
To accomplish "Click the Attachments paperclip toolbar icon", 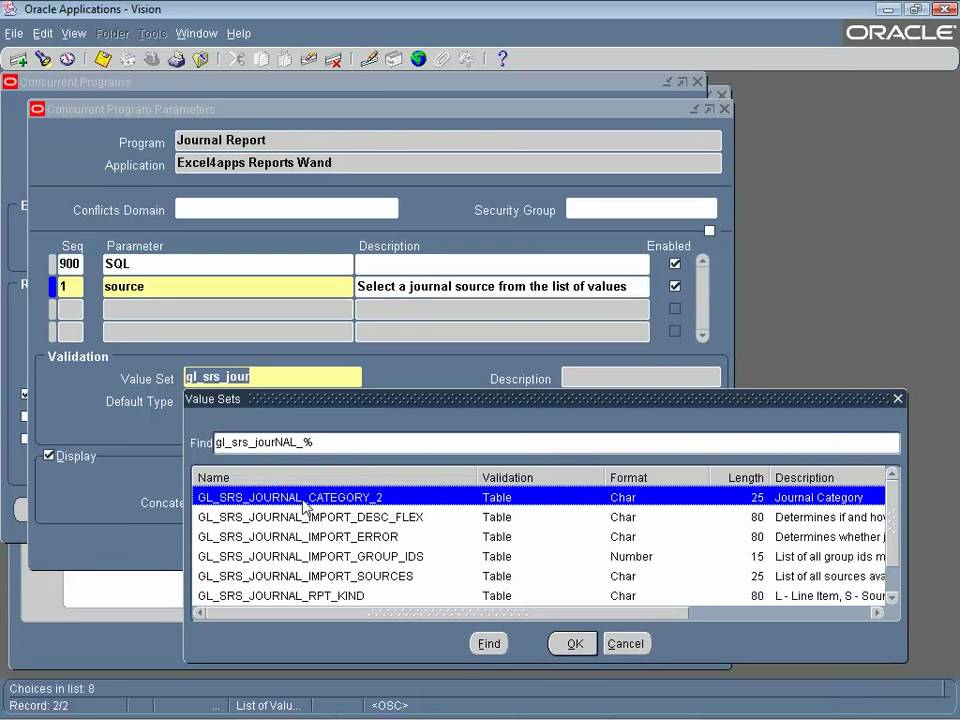I will 442,59.
